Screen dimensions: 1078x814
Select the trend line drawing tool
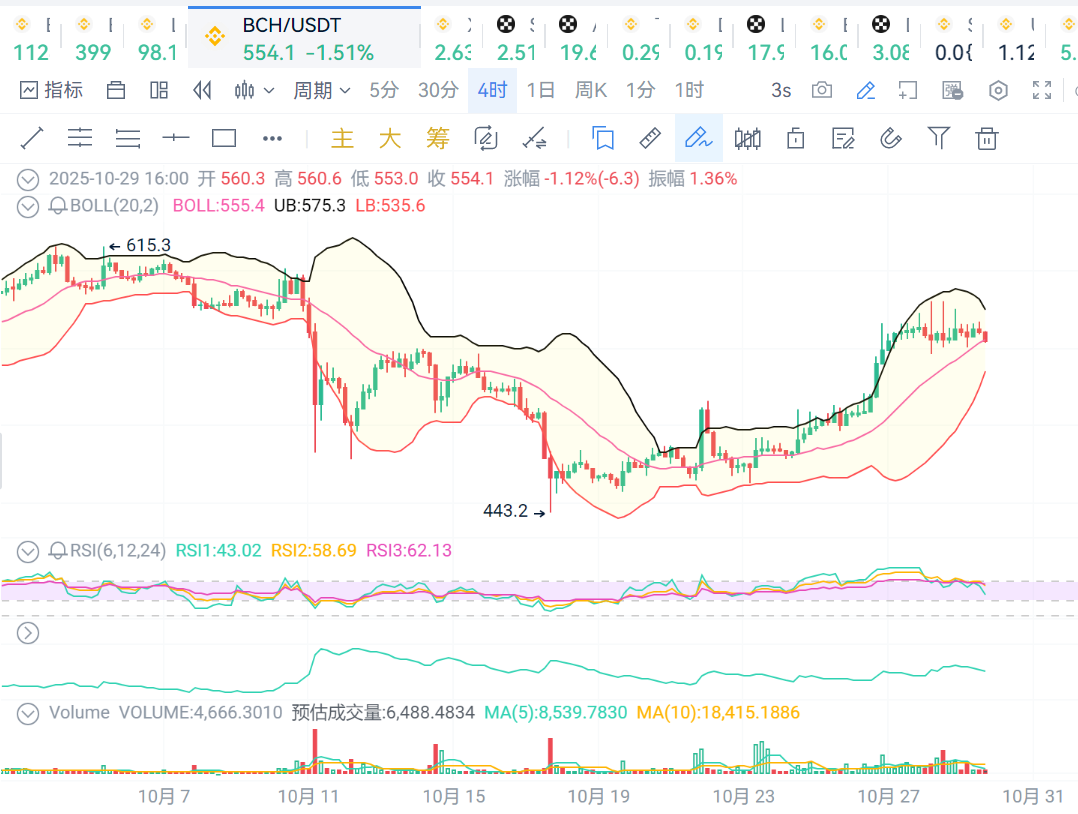(32, 138)
